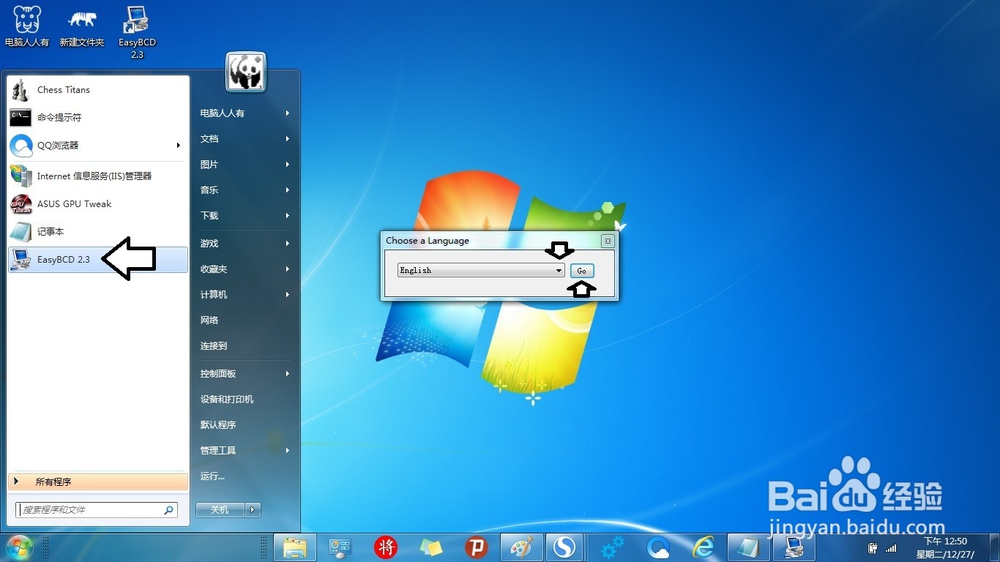Expand the shutdown options arrow
1000x562 pixels.
click(x=253, y=510)
